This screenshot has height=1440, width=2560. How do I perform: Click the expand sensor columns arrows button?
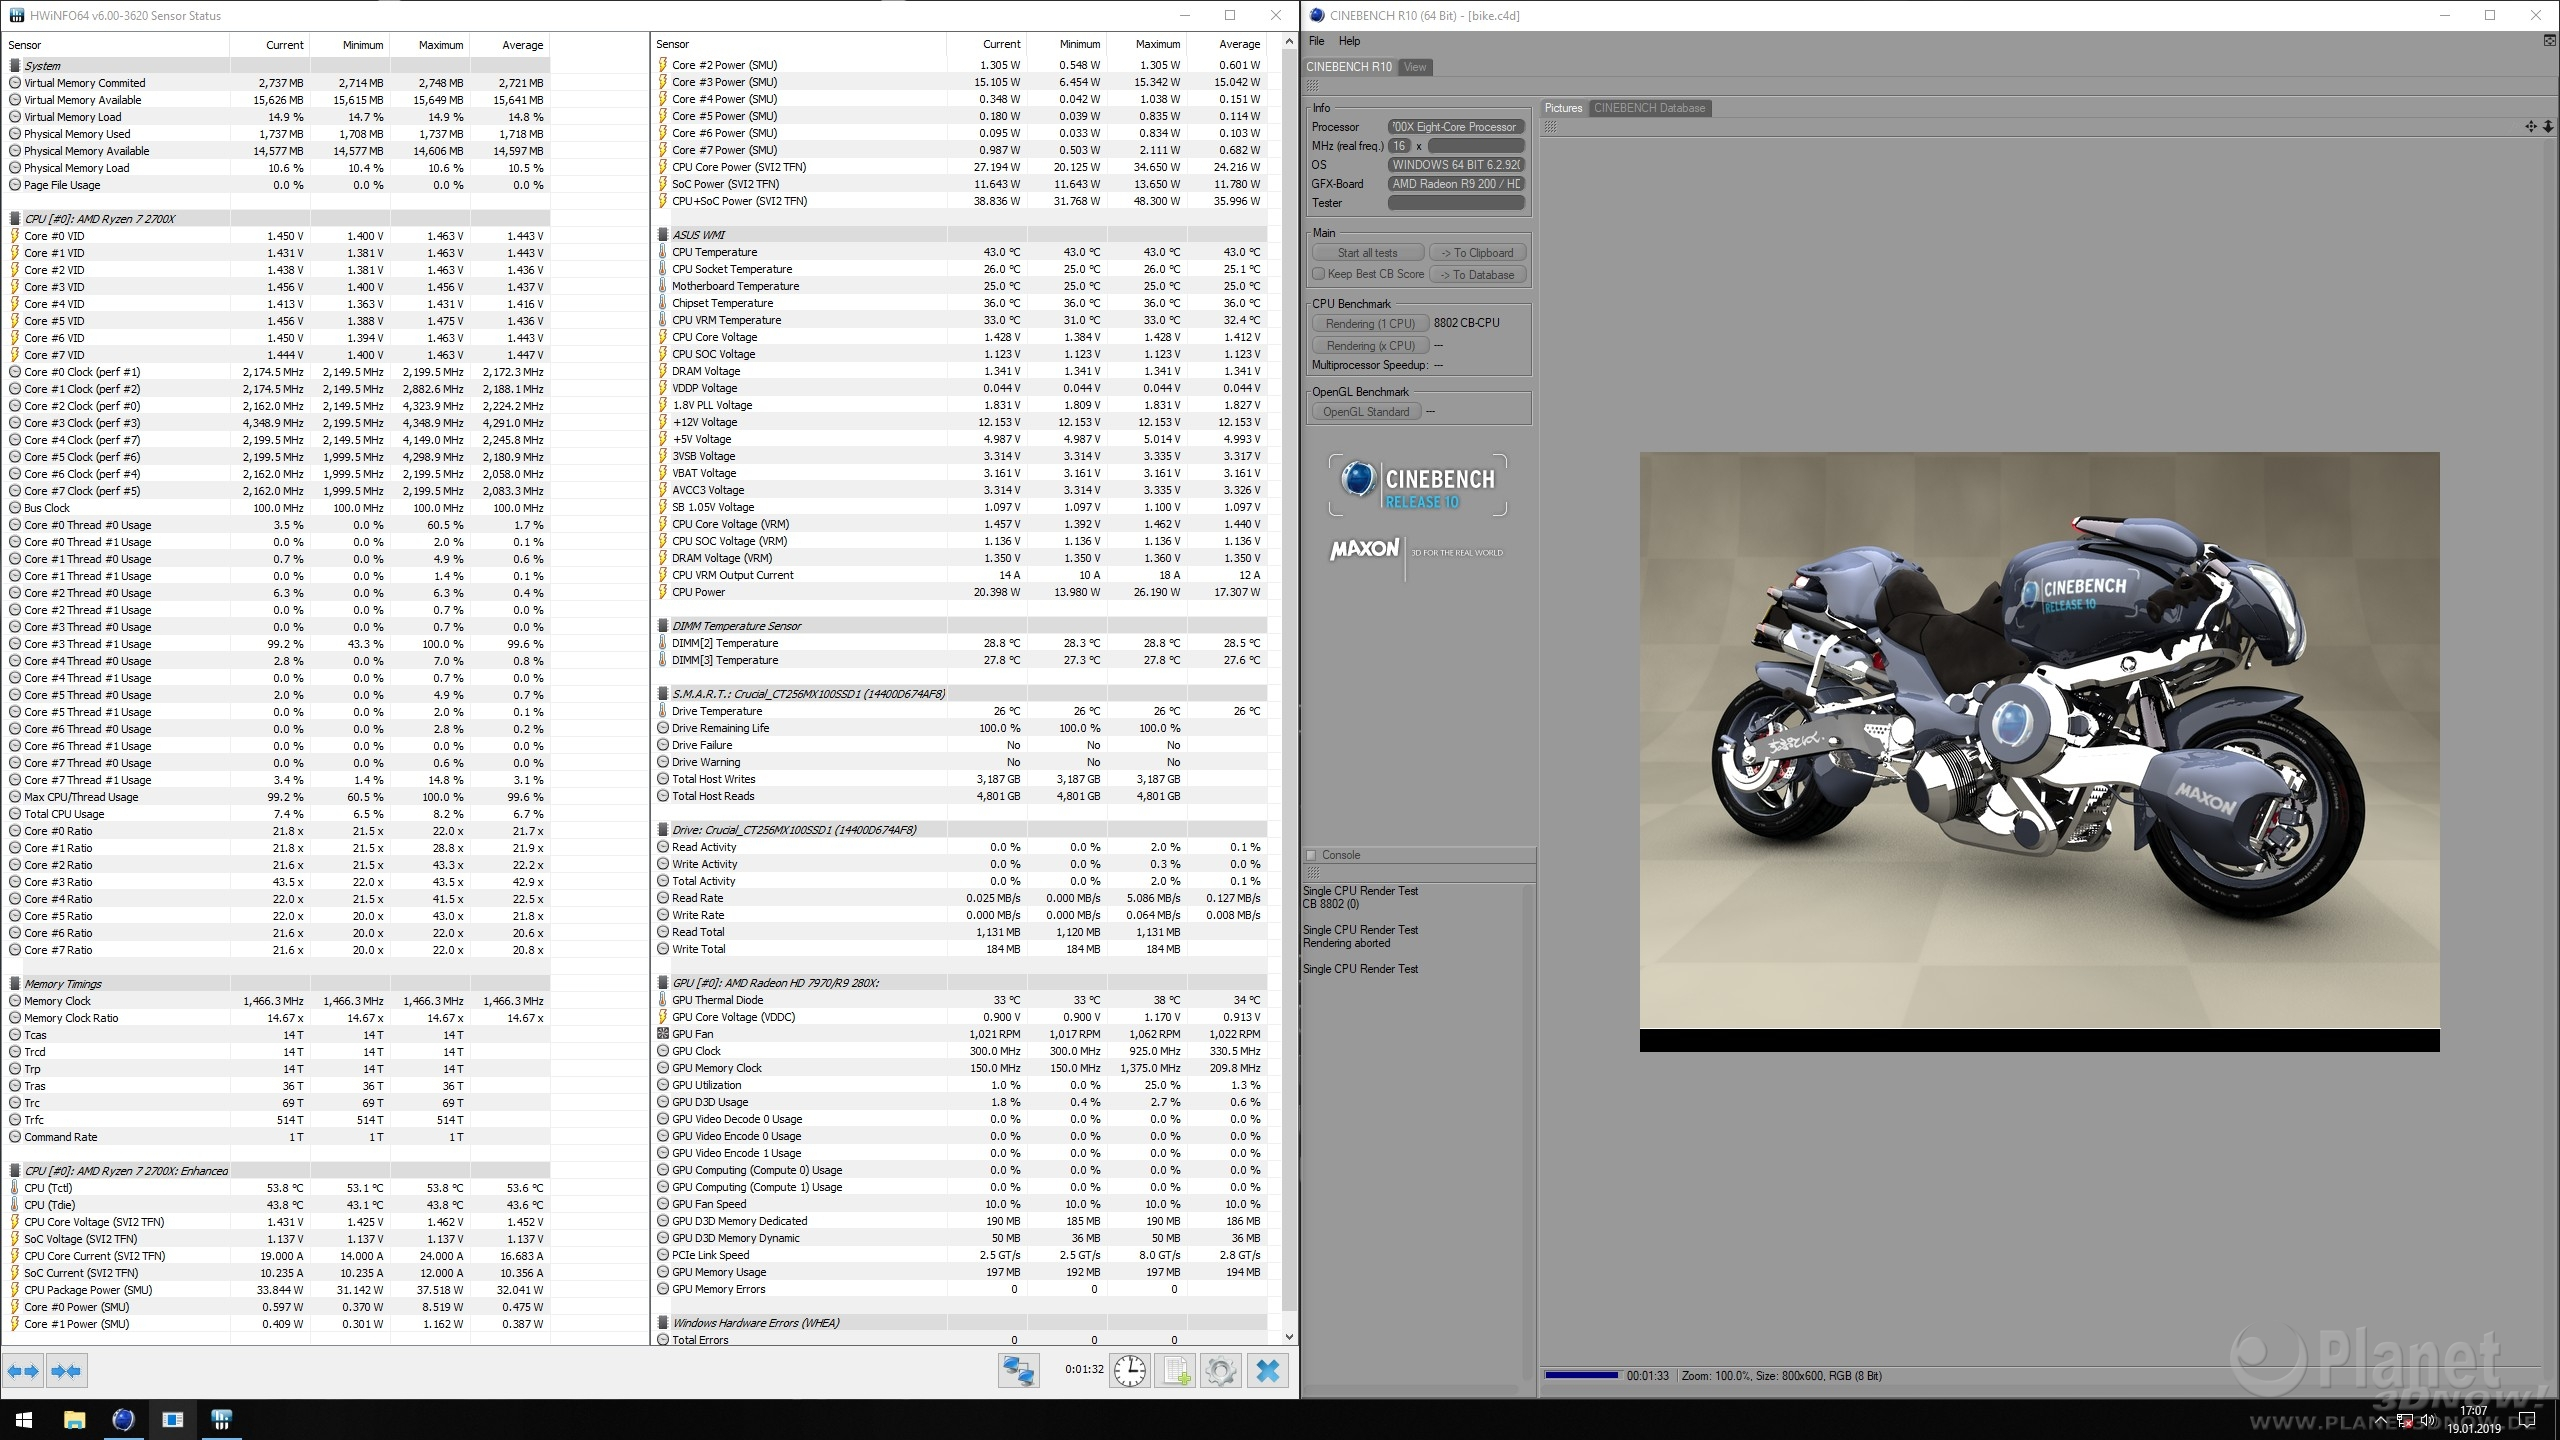tap(24, 1371)
